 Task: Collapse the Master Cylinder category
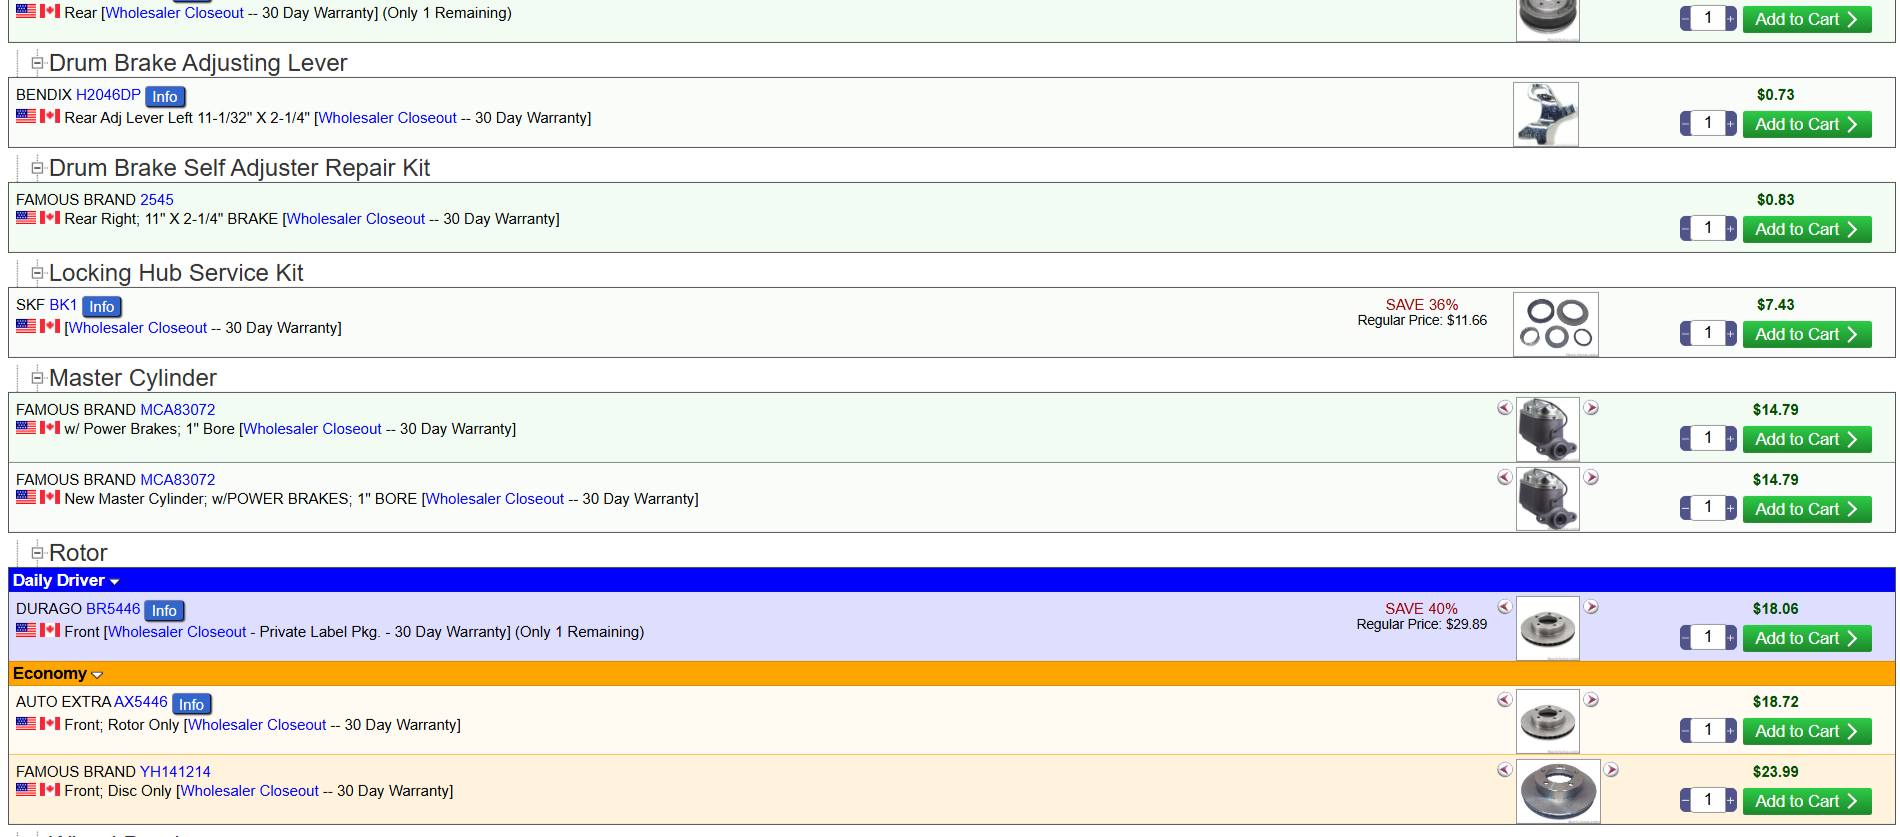(x=37, y=378)
